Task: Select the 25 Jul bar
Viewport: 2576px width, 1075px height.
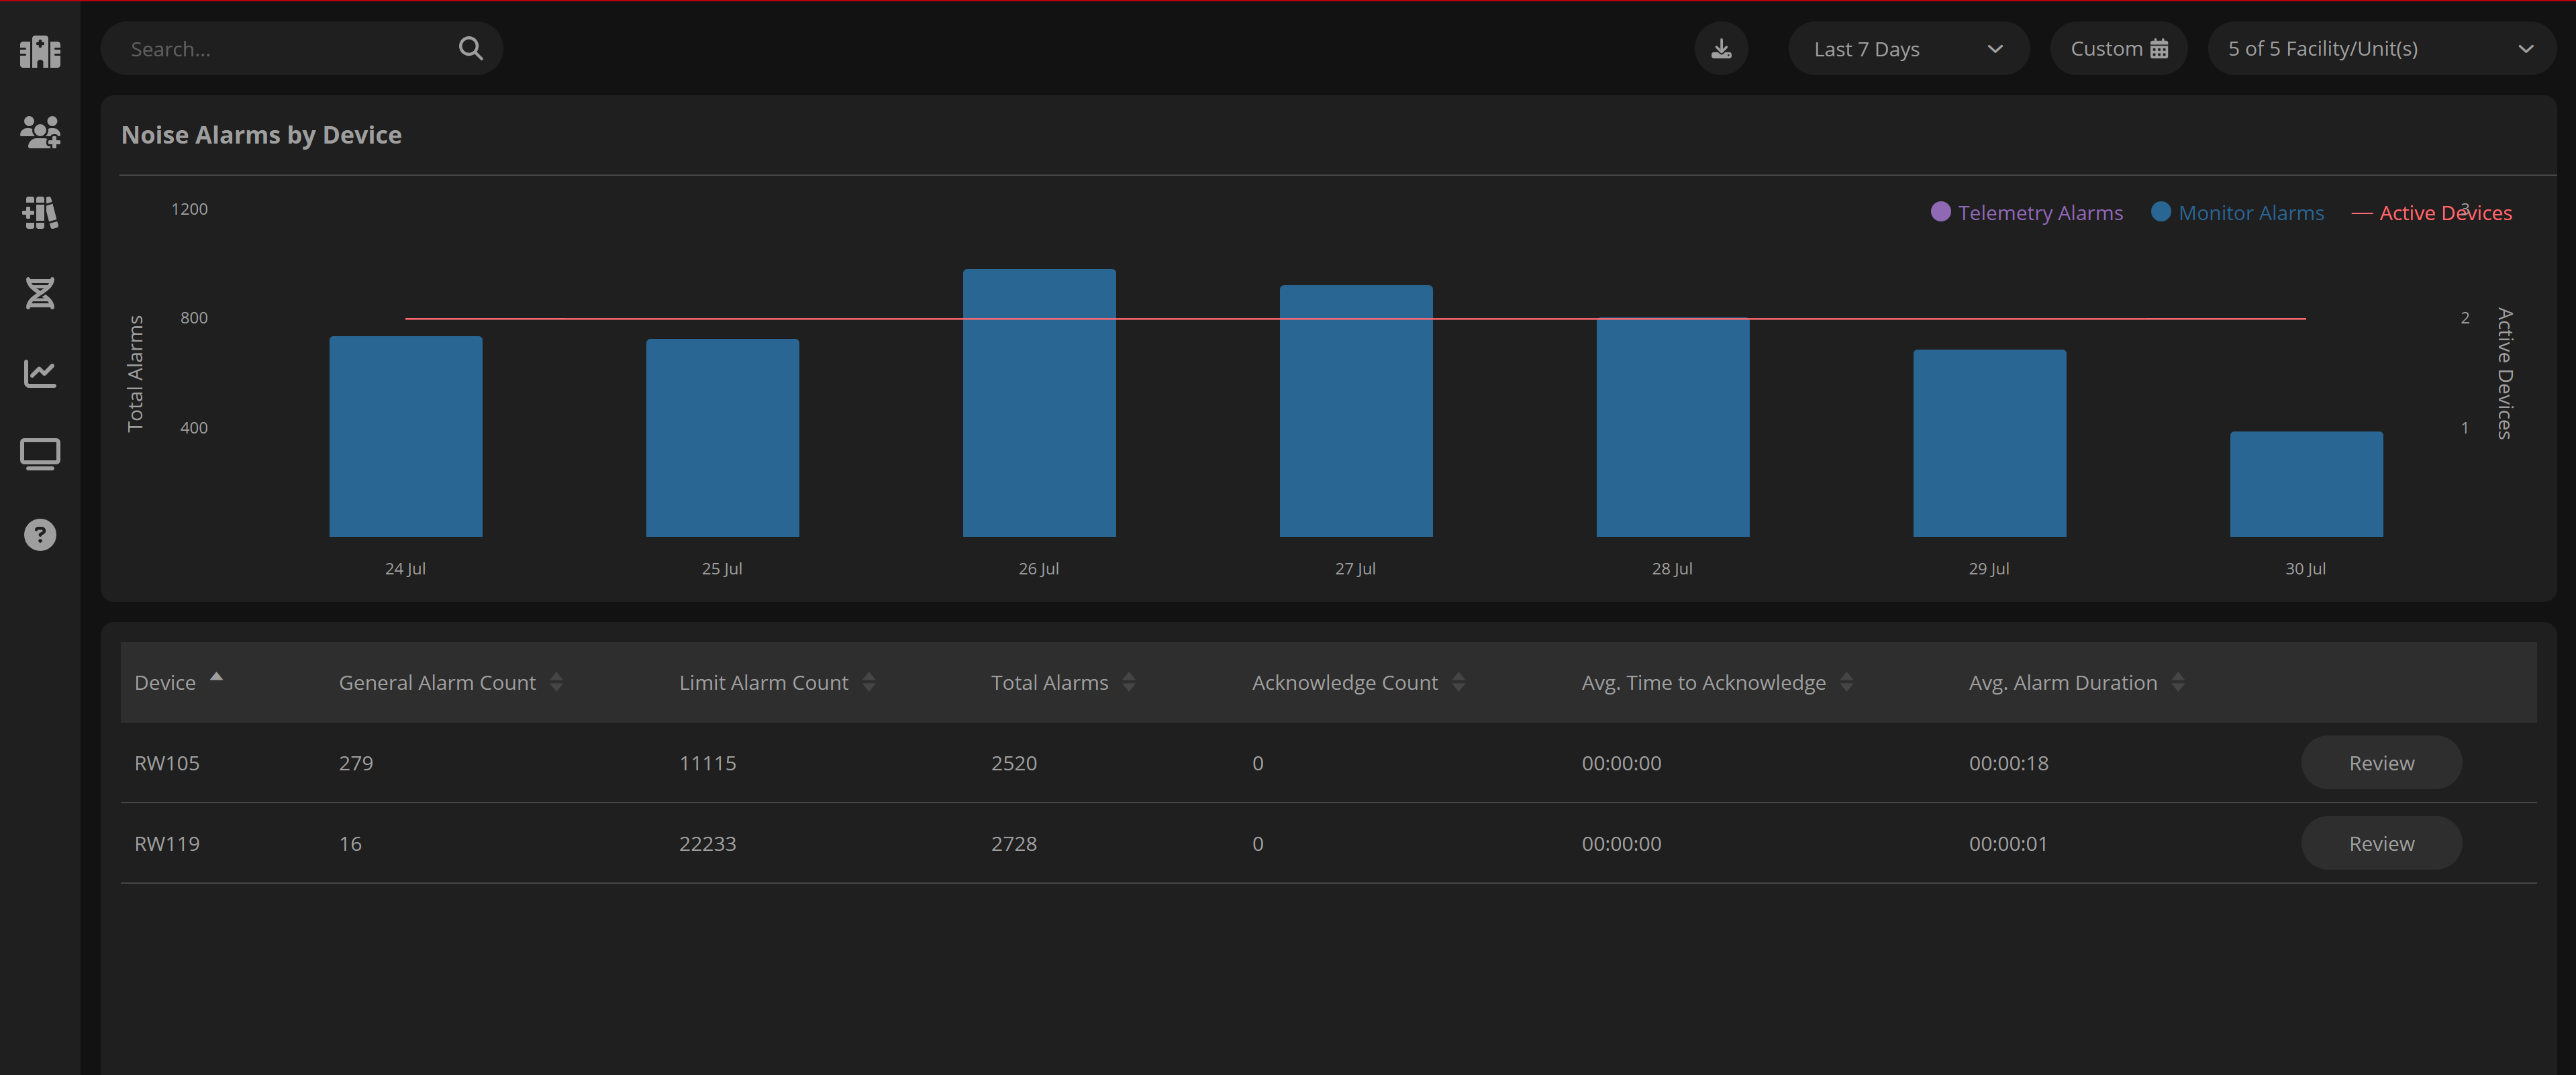Action: point(722,438)
